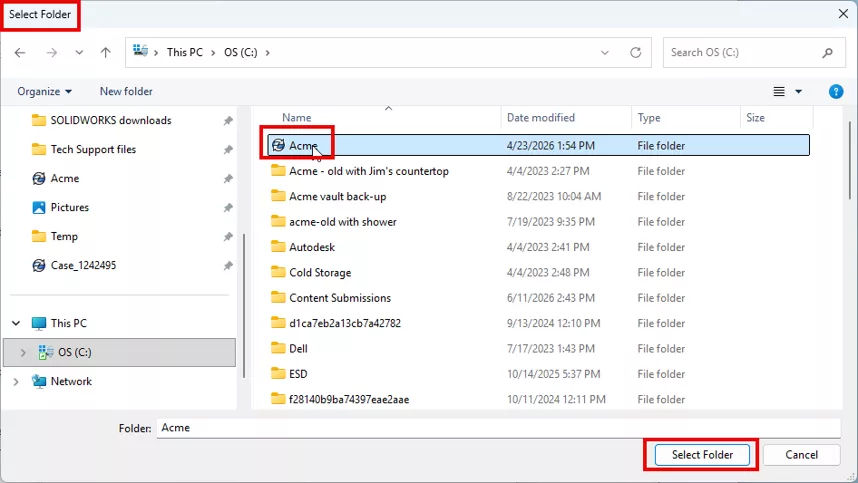
Task: Select the Cold Storage folder
Action: [320, 272]
